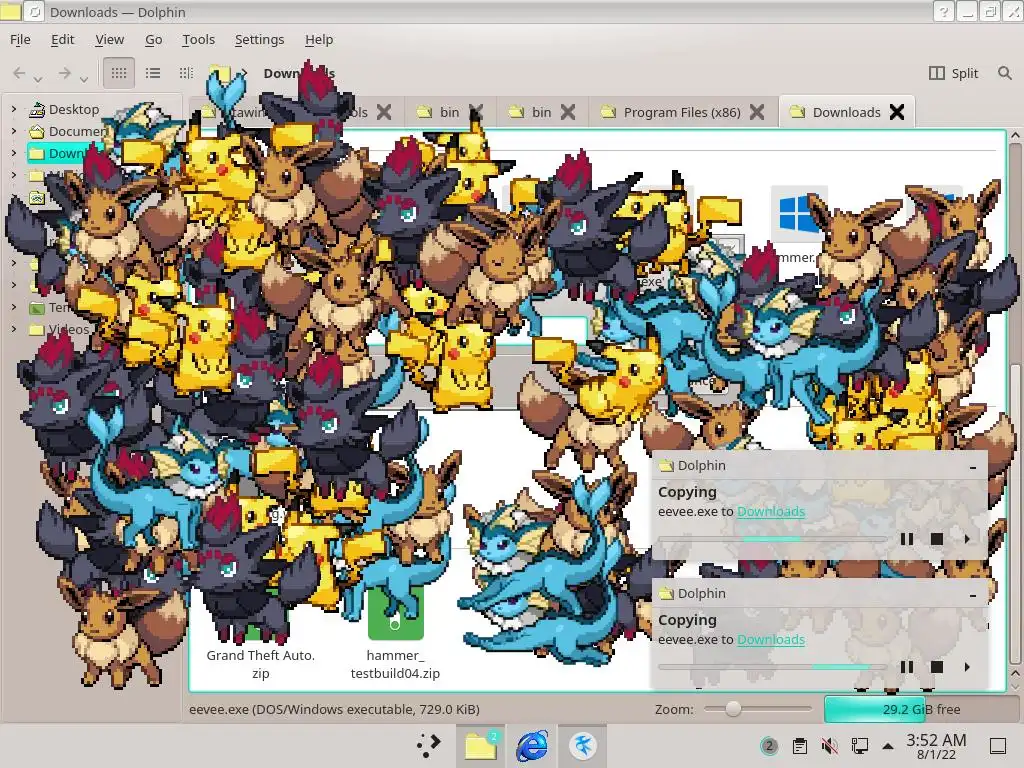Open the forward history dropdown arrow
This screenshot has width=1024, height=768.
84,79
